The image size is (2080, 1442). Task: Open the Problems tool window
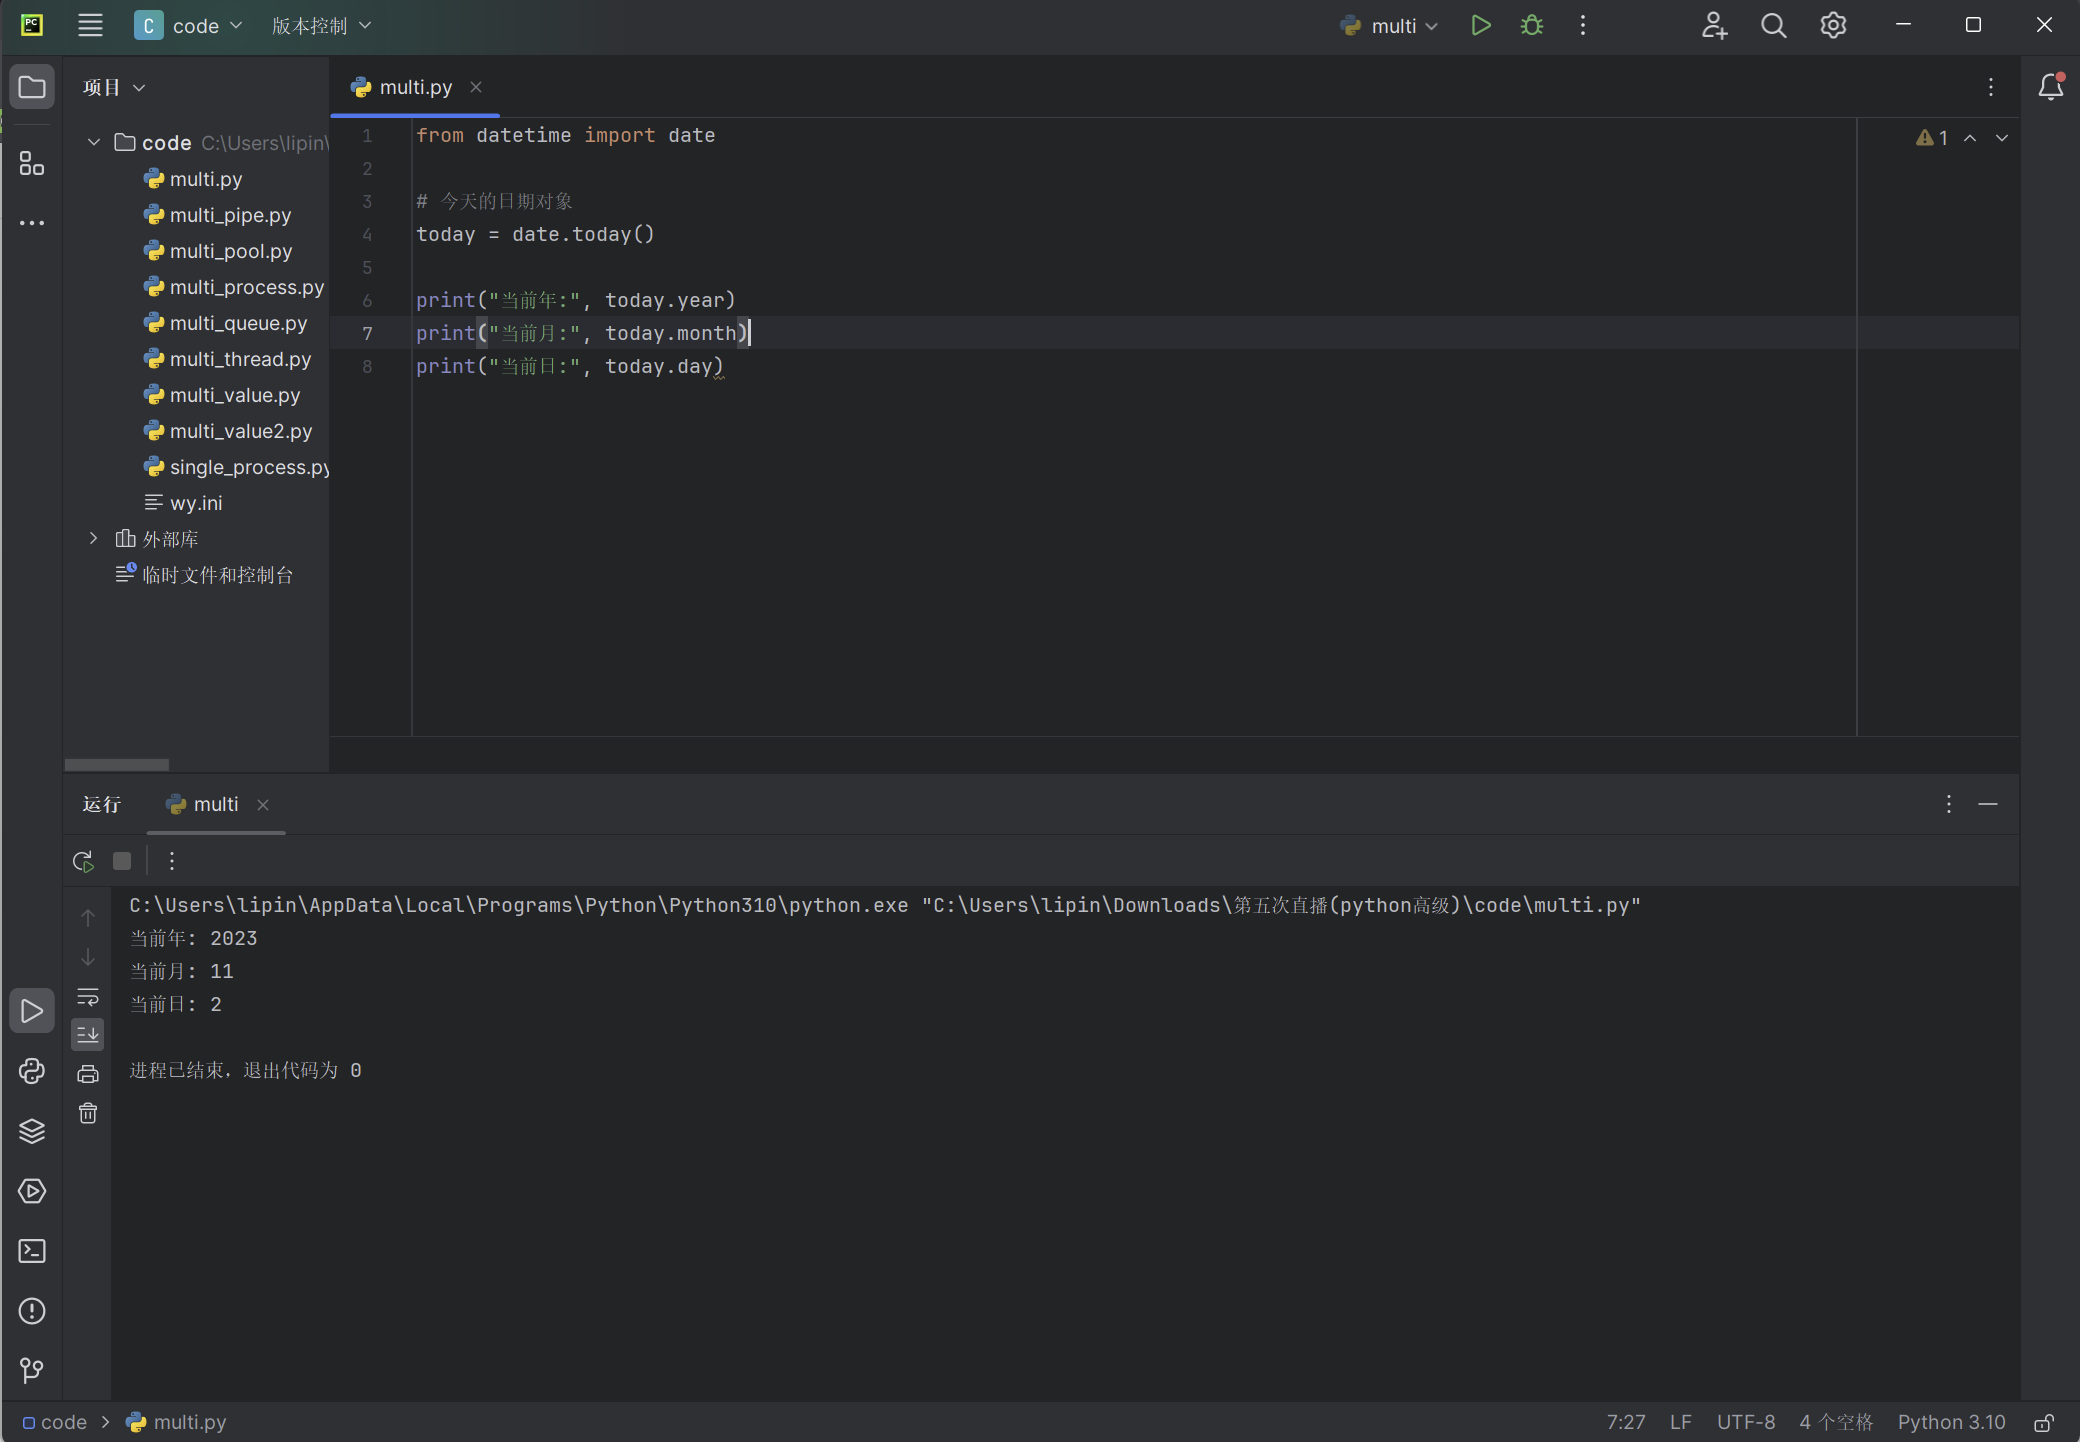pyautogui.click(x=32, y=1311)
